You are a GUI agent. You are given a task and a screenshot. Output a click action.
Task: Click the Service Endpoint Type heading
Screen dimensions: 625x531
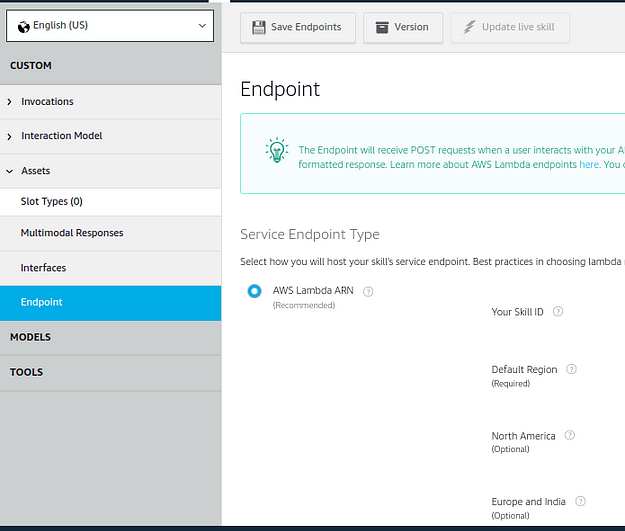coord(310,234)
